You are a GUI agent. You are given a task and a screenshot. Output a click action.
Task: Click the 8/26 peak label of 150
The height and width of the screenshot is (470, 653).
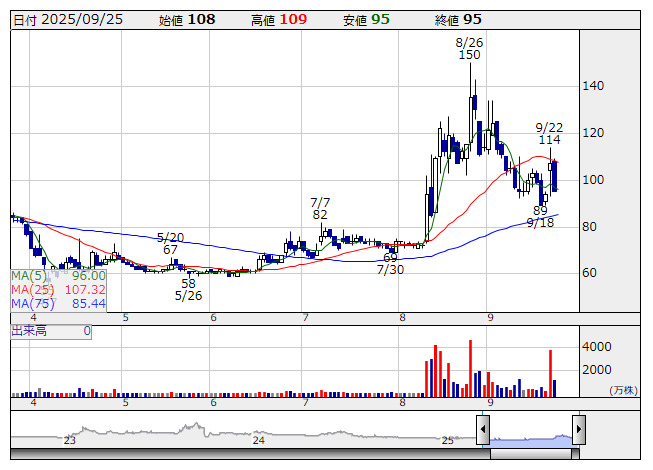coord(469,49)
